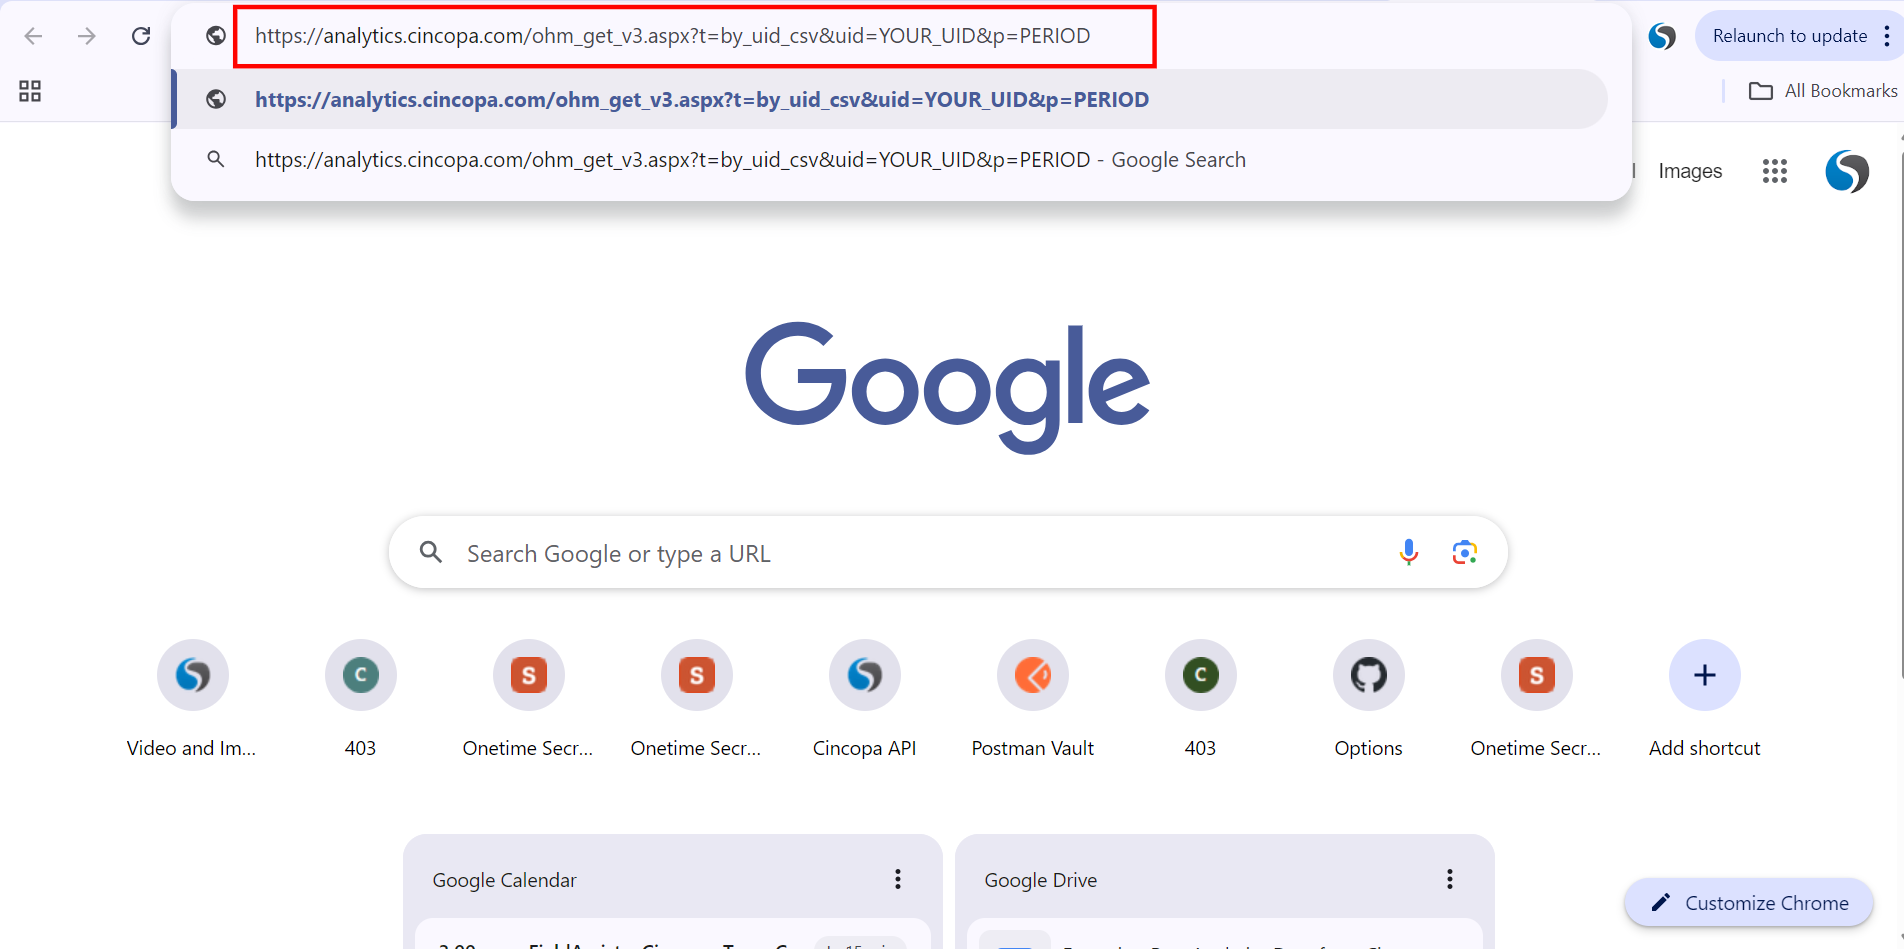Start voice search with microphone icon
Image resolution: width=1904 pixels, height=949 pixels.
click(1408, 552)
